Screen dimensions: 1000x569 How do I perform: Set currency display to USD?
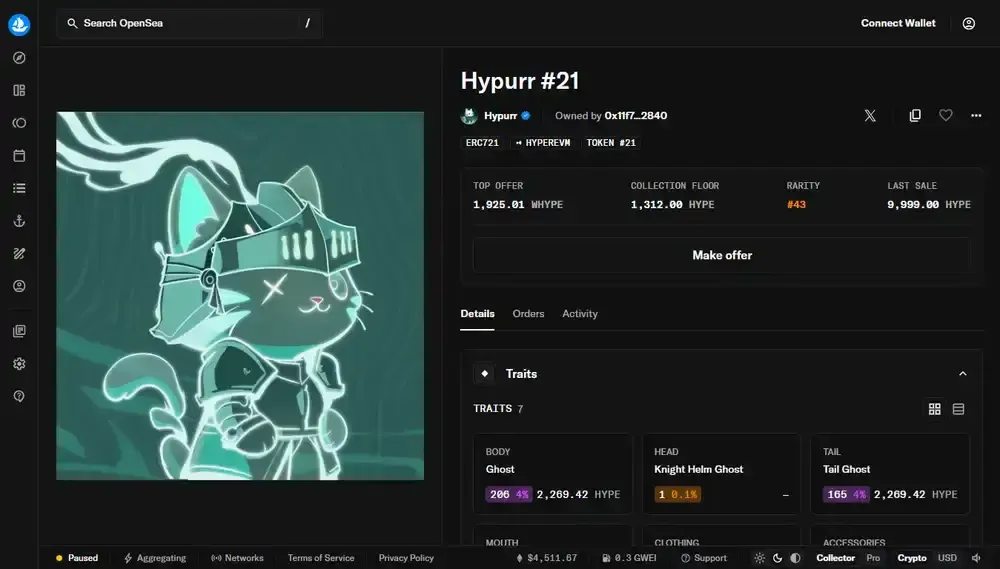947,558
